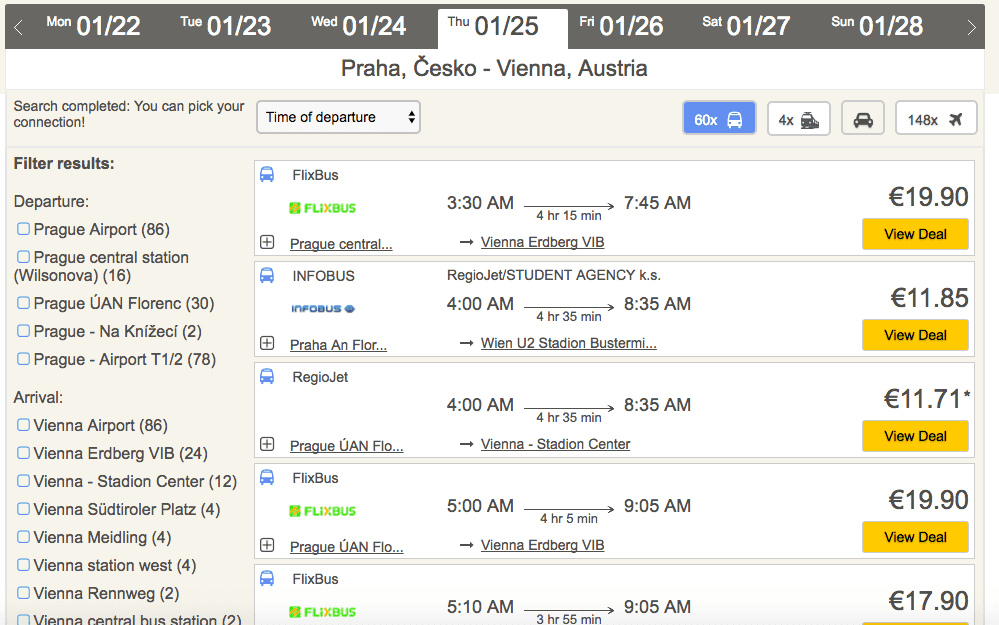The image size is (999, 625).
Task: Show the 60x bus results
Action: click(x=719, y=119)
